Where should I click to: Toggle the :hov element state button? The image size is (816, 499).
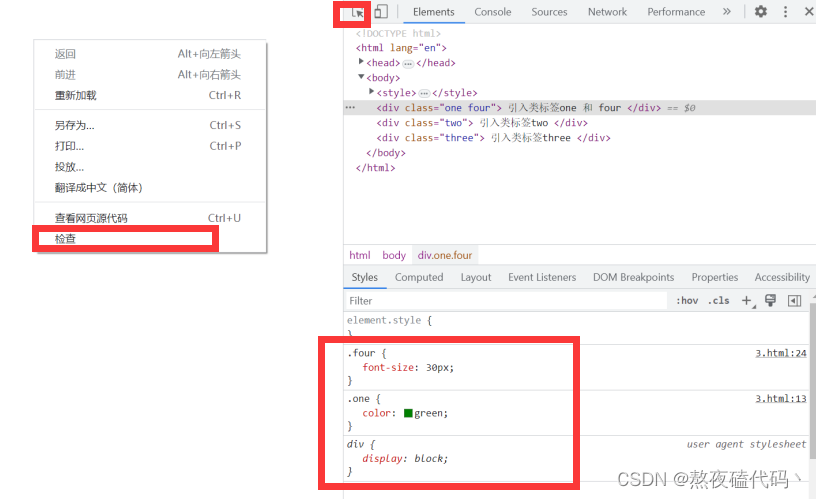(687, 301)
